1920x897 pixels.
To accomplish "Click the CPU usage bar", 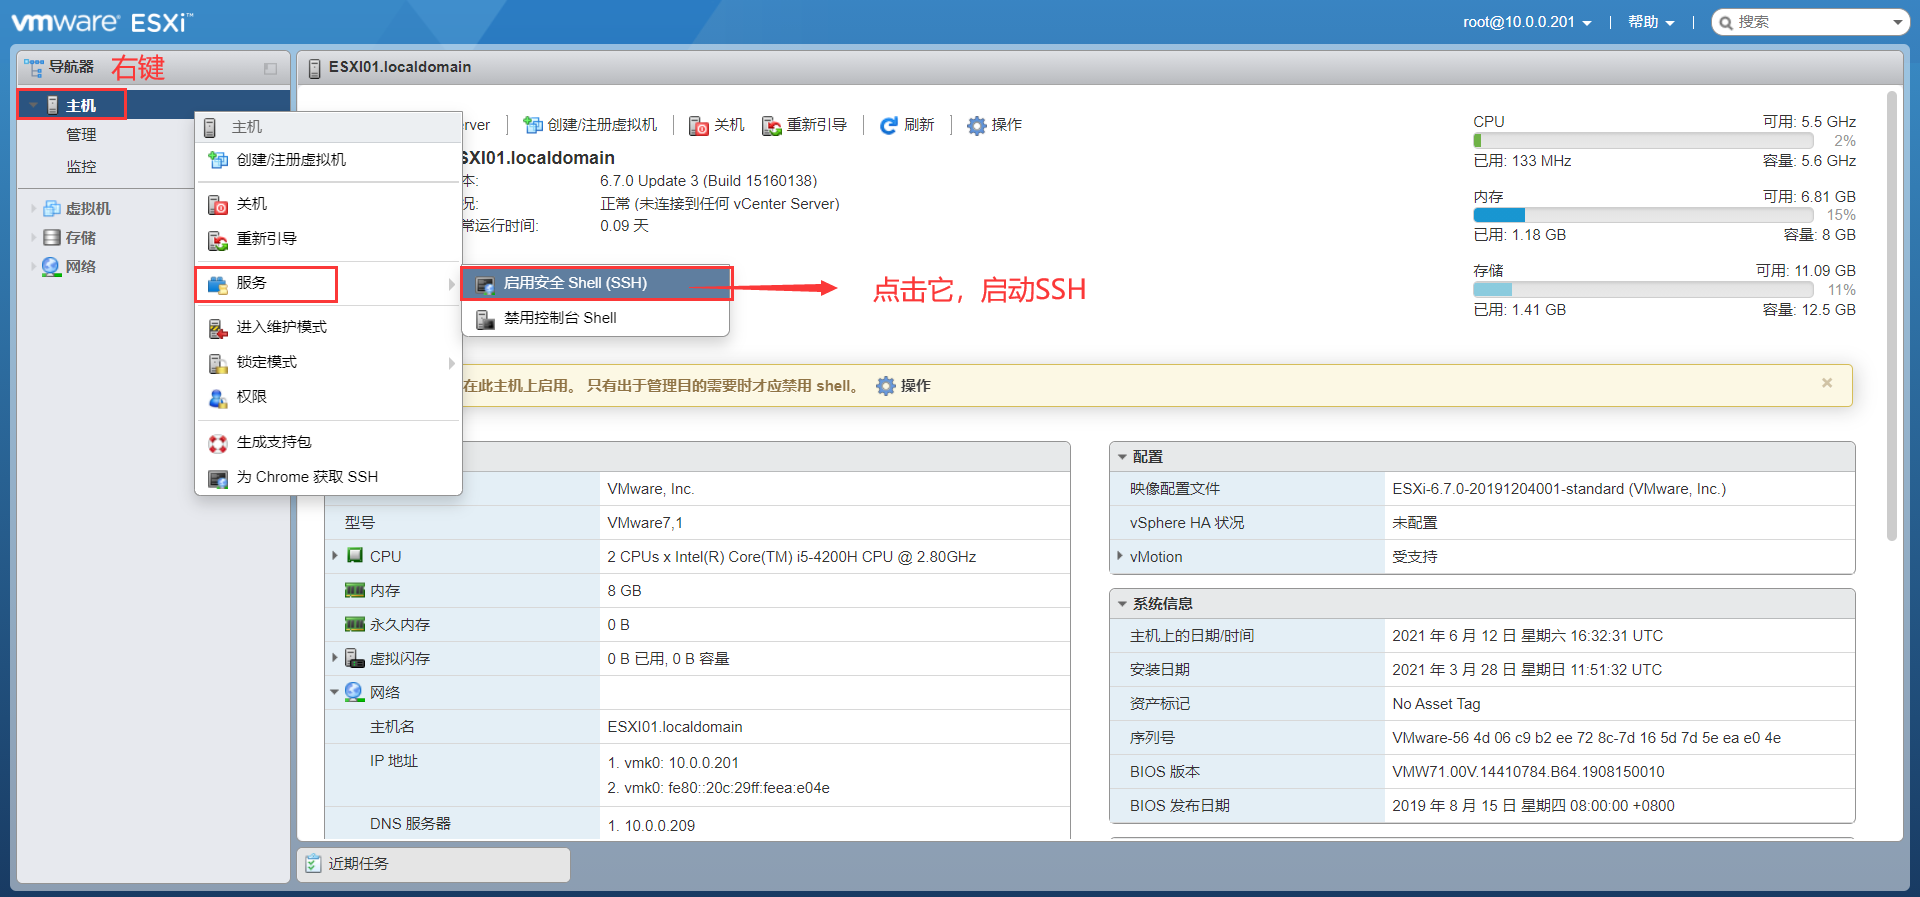I will coord(1643,141).
